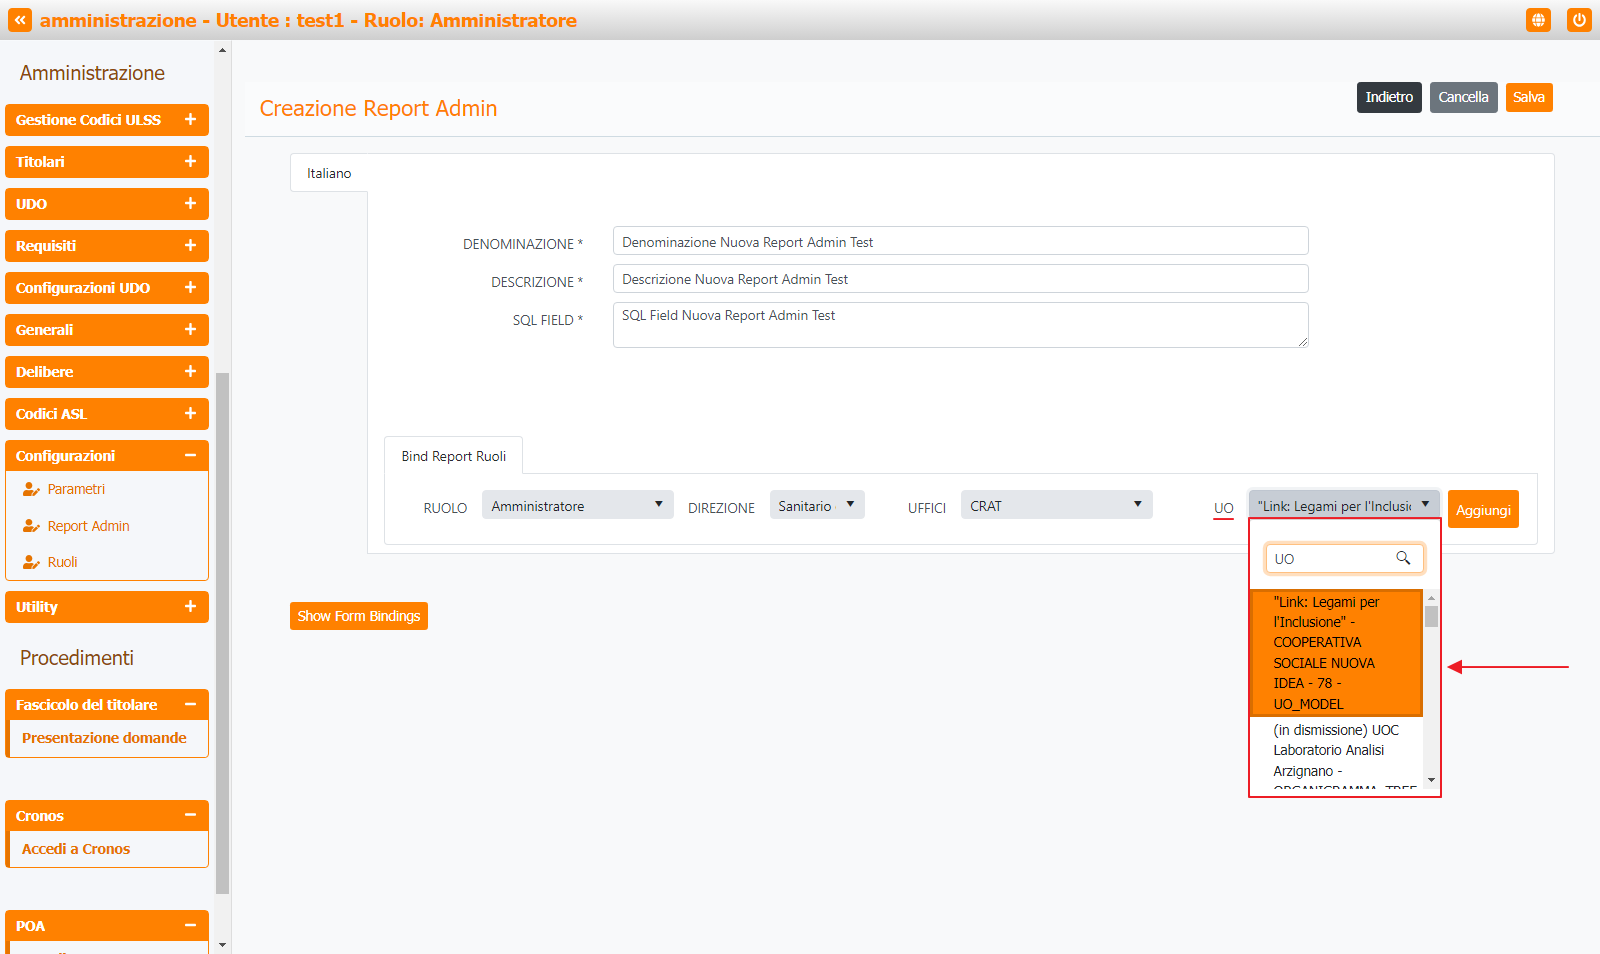Collapse sidebar with double-chevron icon
This screenshot has height=954, width=1600.
pos(20,20)
